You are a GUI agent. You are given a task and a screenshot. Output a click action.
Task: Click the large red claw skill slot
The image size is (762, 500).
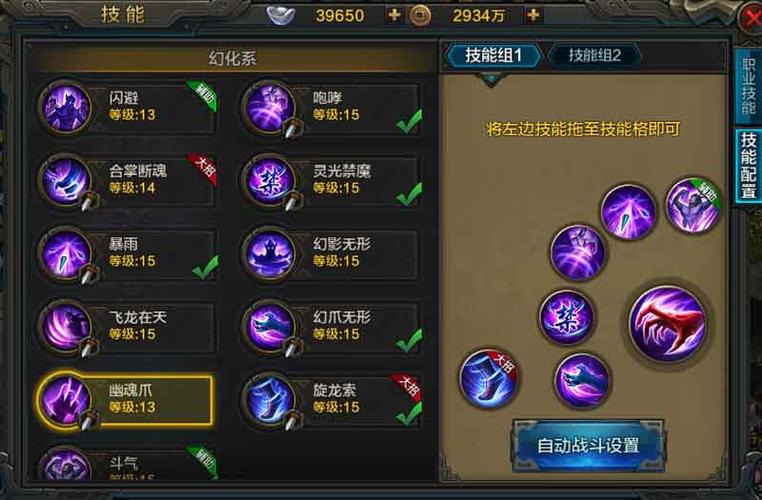(x=668, y=324)
